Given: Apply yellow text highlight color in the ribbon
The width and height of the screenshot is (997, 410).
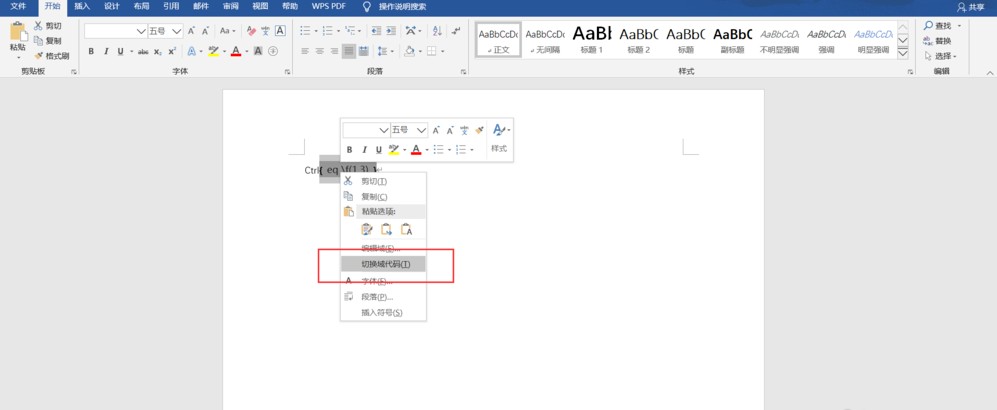Looking at the screenshot, I should [x=213, y=51].
